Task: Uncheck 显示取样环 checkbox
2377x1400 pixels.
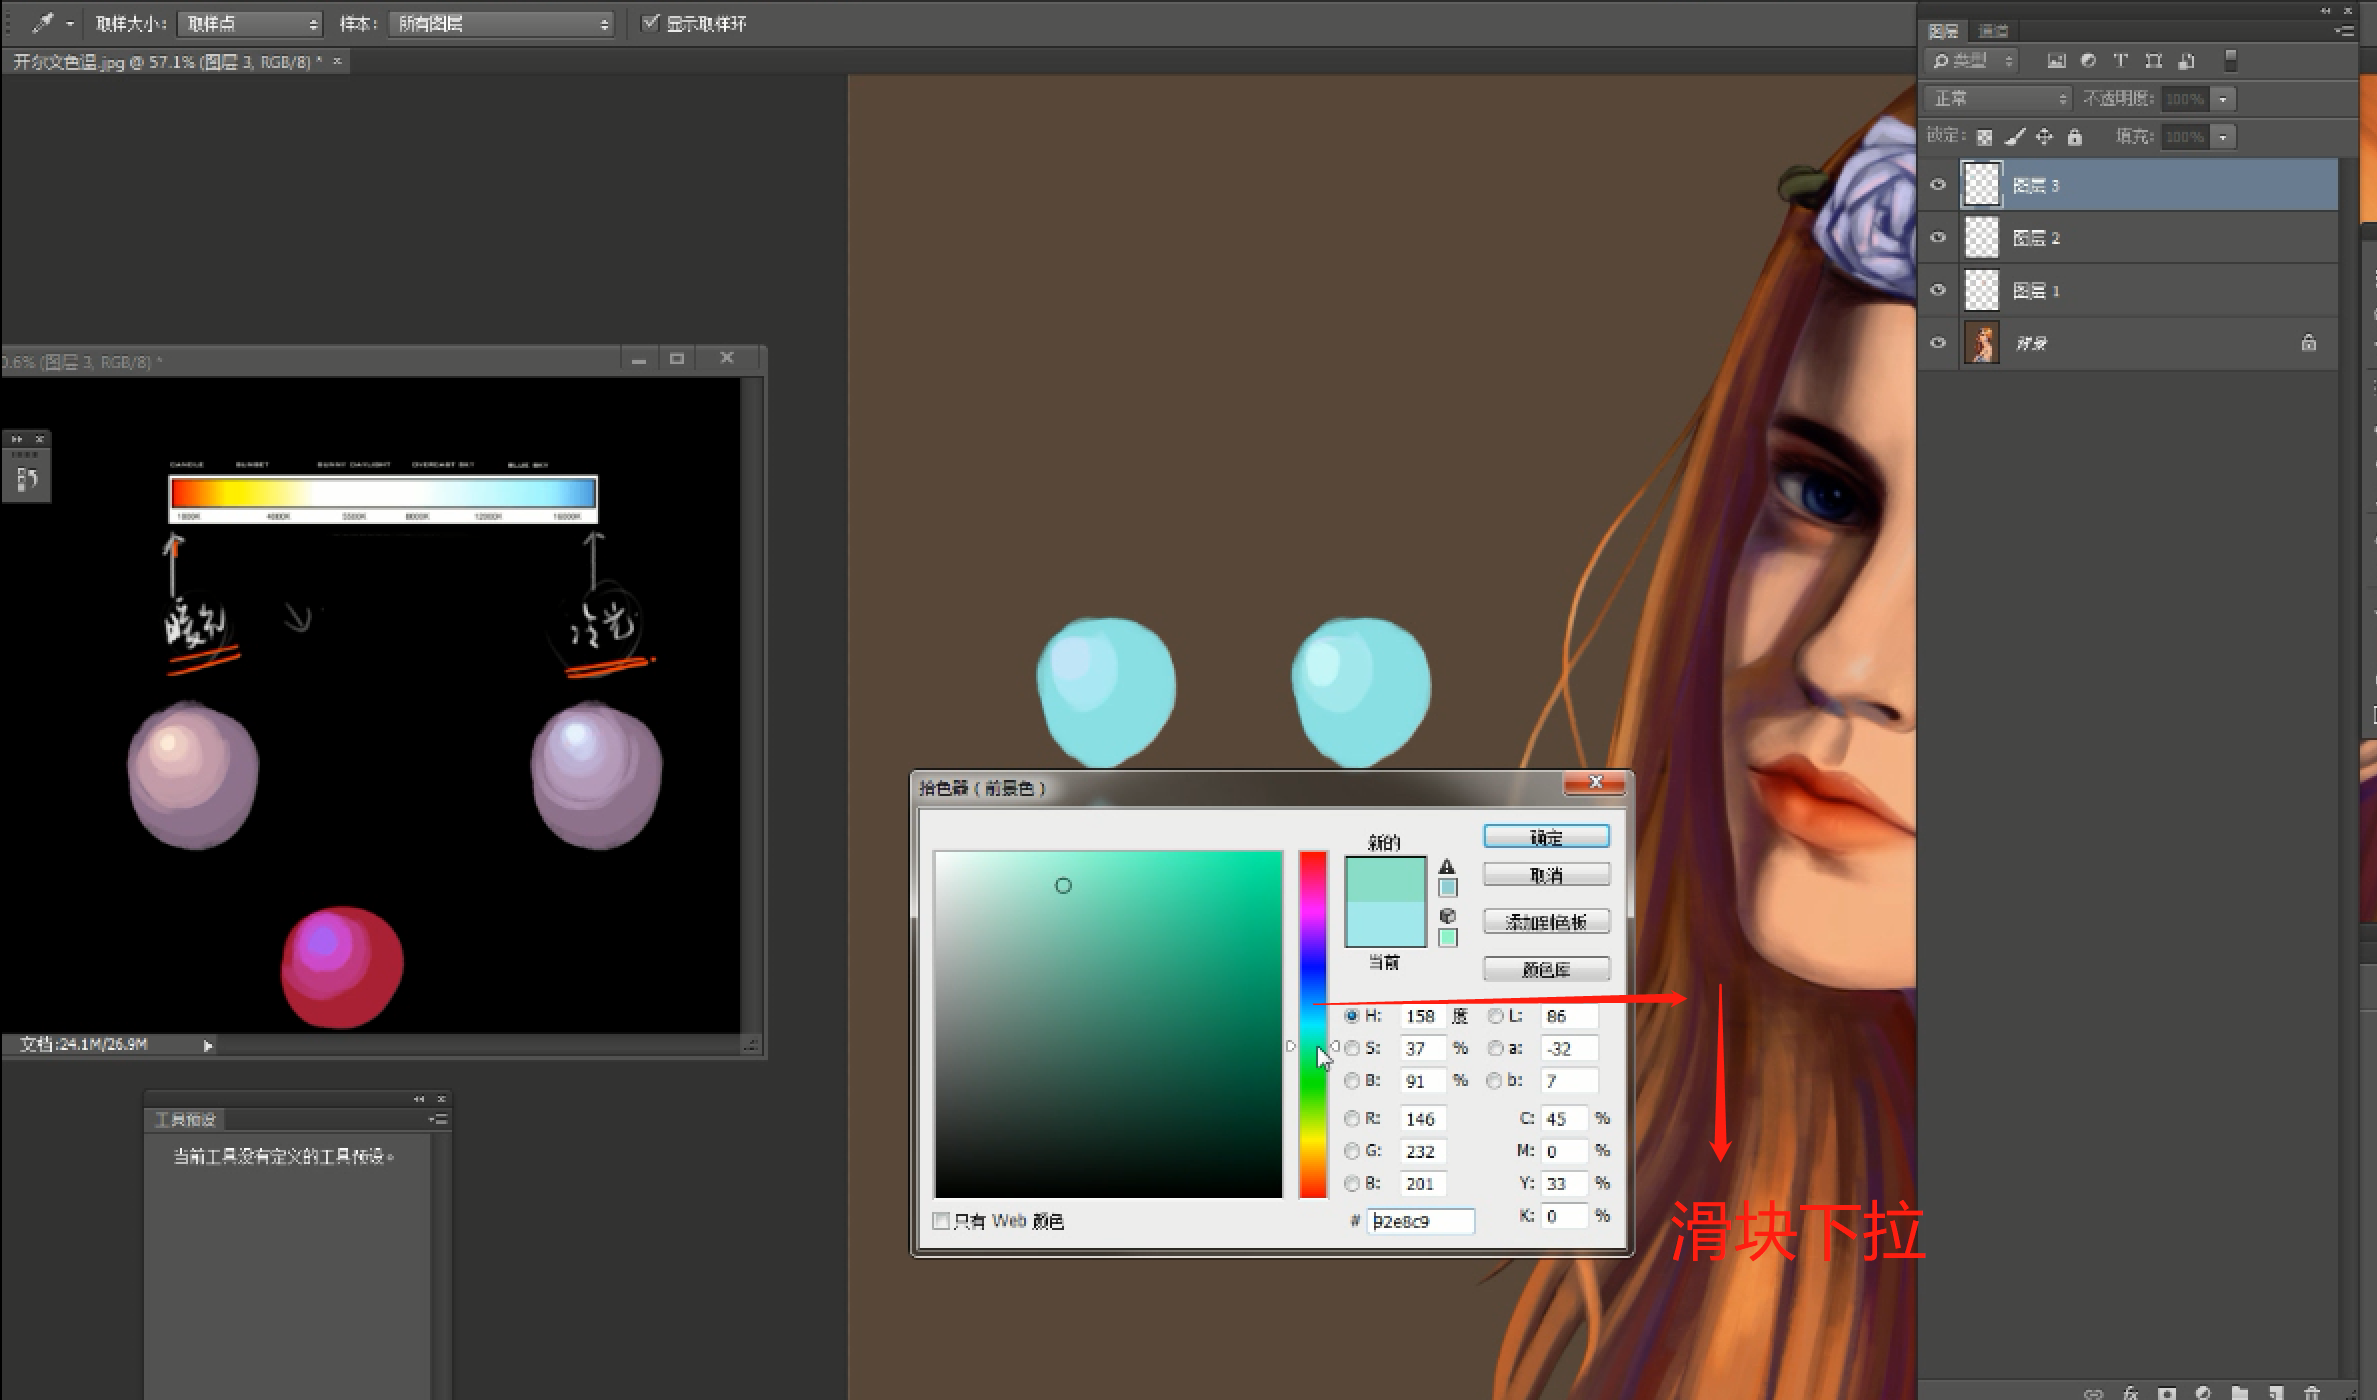Action: point(651,23)
